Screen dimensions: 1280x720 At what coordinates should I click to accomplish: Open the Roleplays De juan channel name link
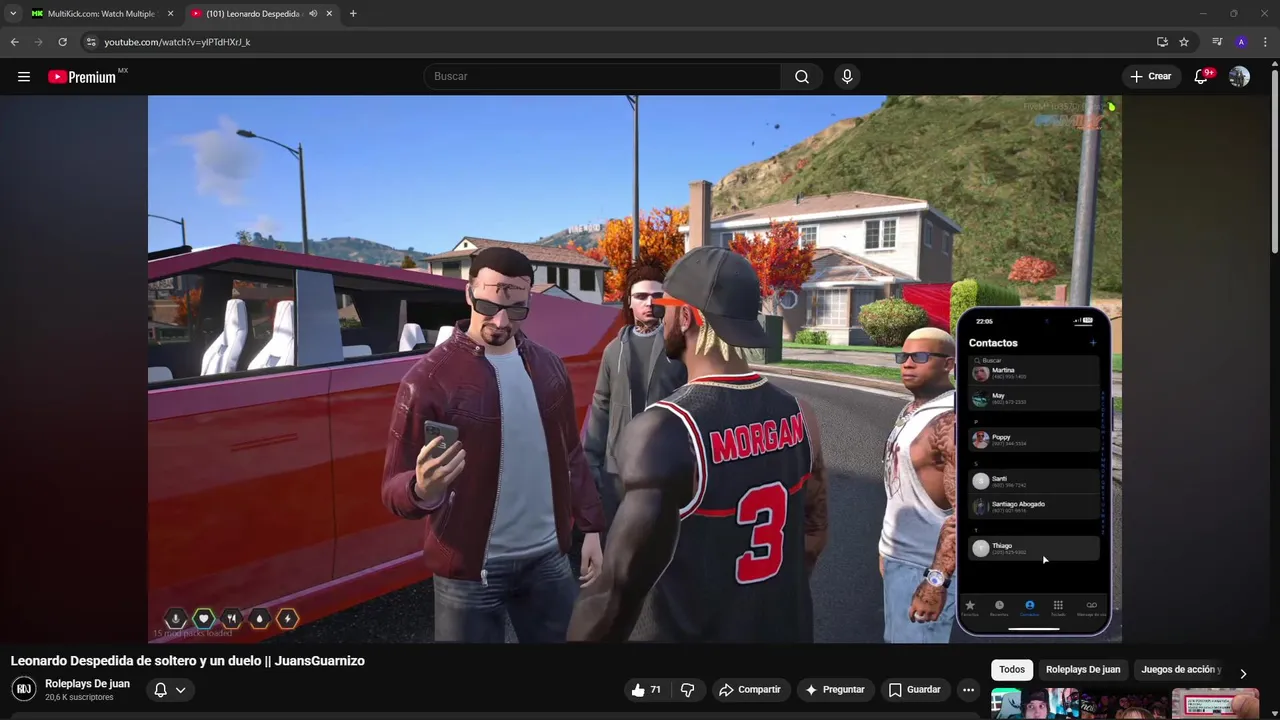coord(87,684)
